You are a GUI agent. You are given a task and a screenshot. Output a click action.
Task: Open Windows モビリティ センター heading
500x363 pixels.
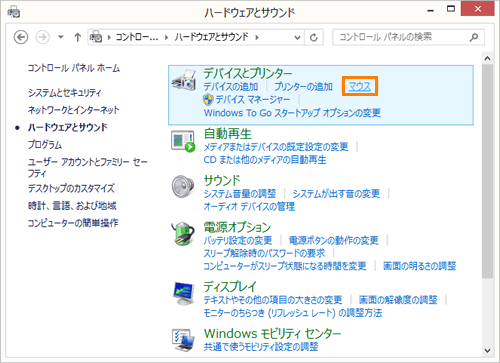pyautogui.click(x=272, y=333)
